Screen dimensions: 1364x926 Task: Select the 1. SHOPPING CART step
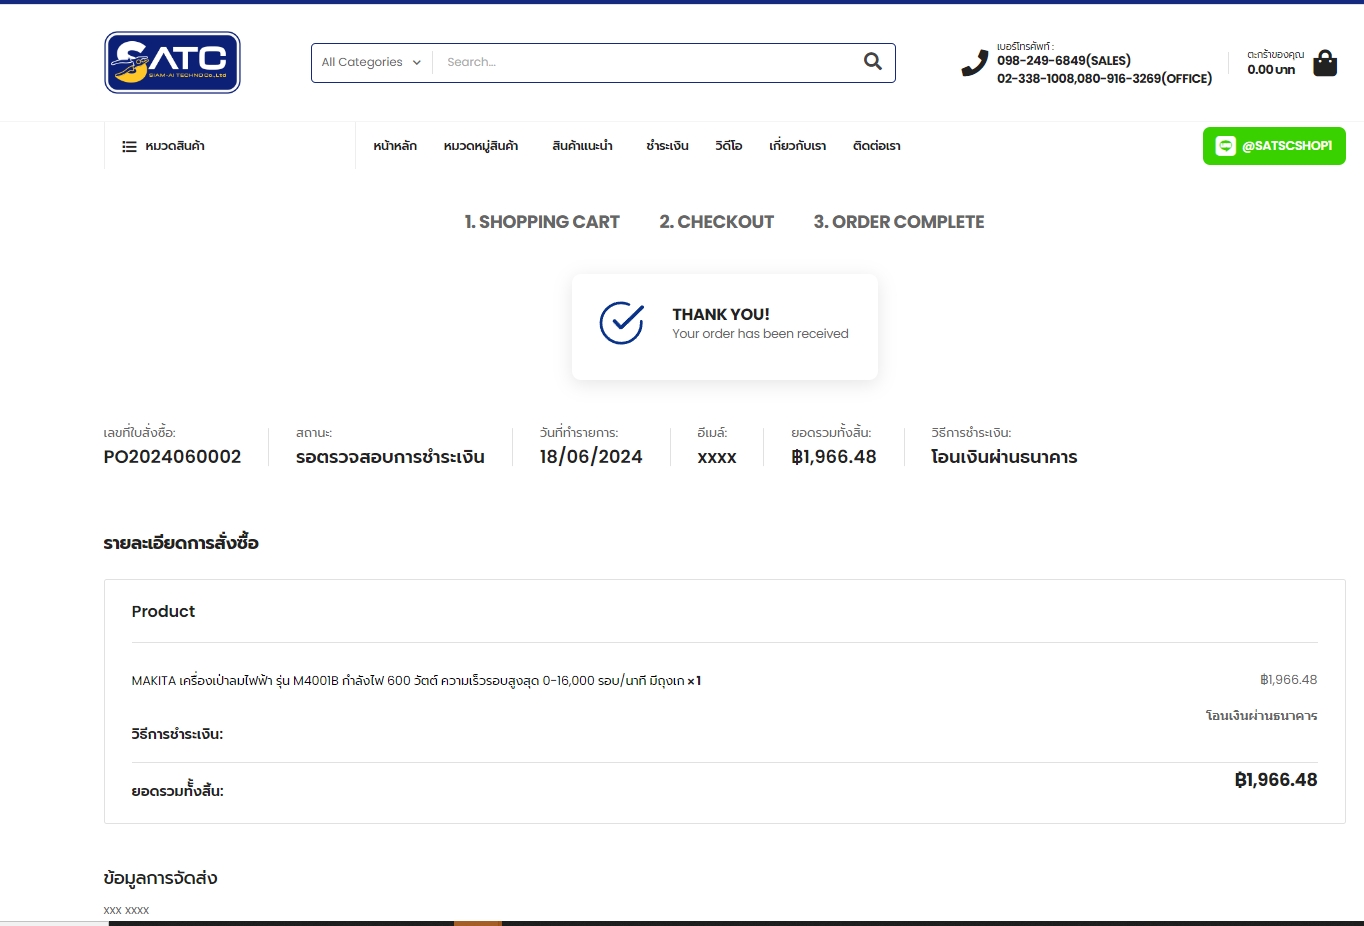(542, 222)
